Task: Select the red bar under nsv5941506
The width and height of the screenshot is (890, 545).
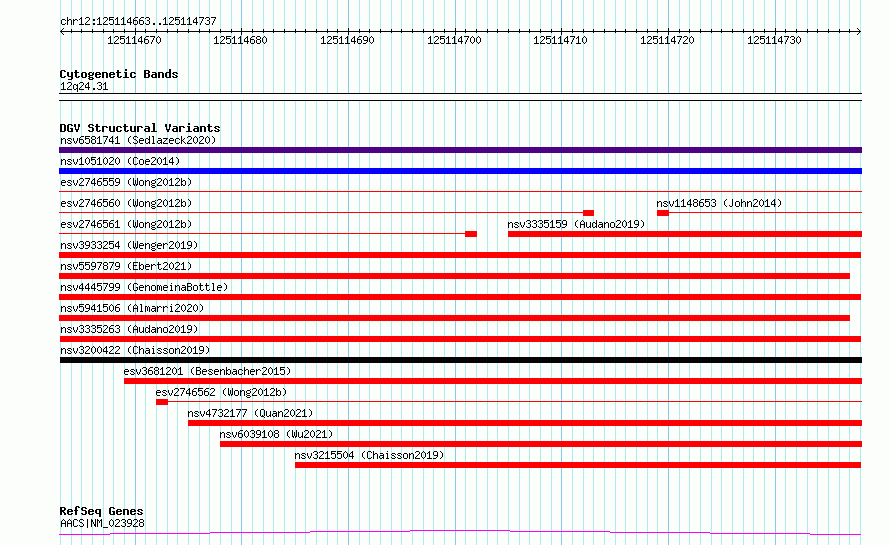Action: pyautogui.click(x=455, y=318)
